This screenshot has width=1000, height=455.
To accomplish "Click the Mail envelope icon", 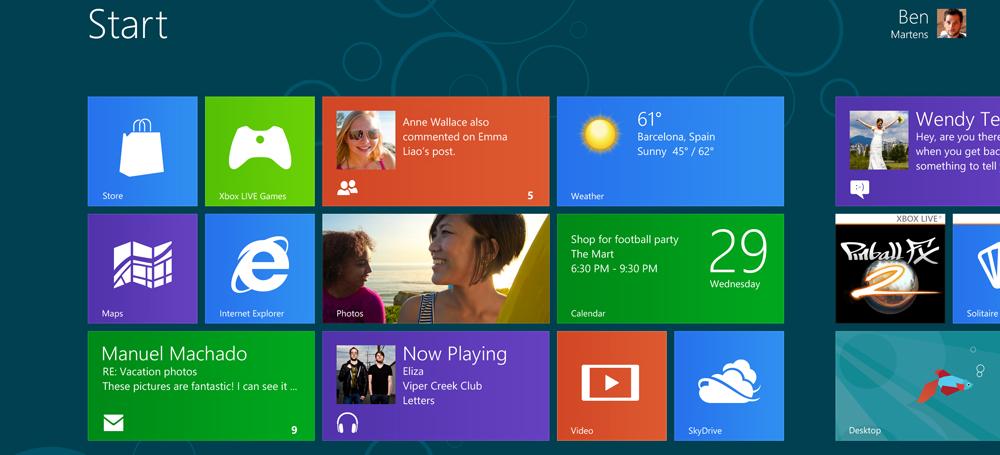I will tap(114, 422).
